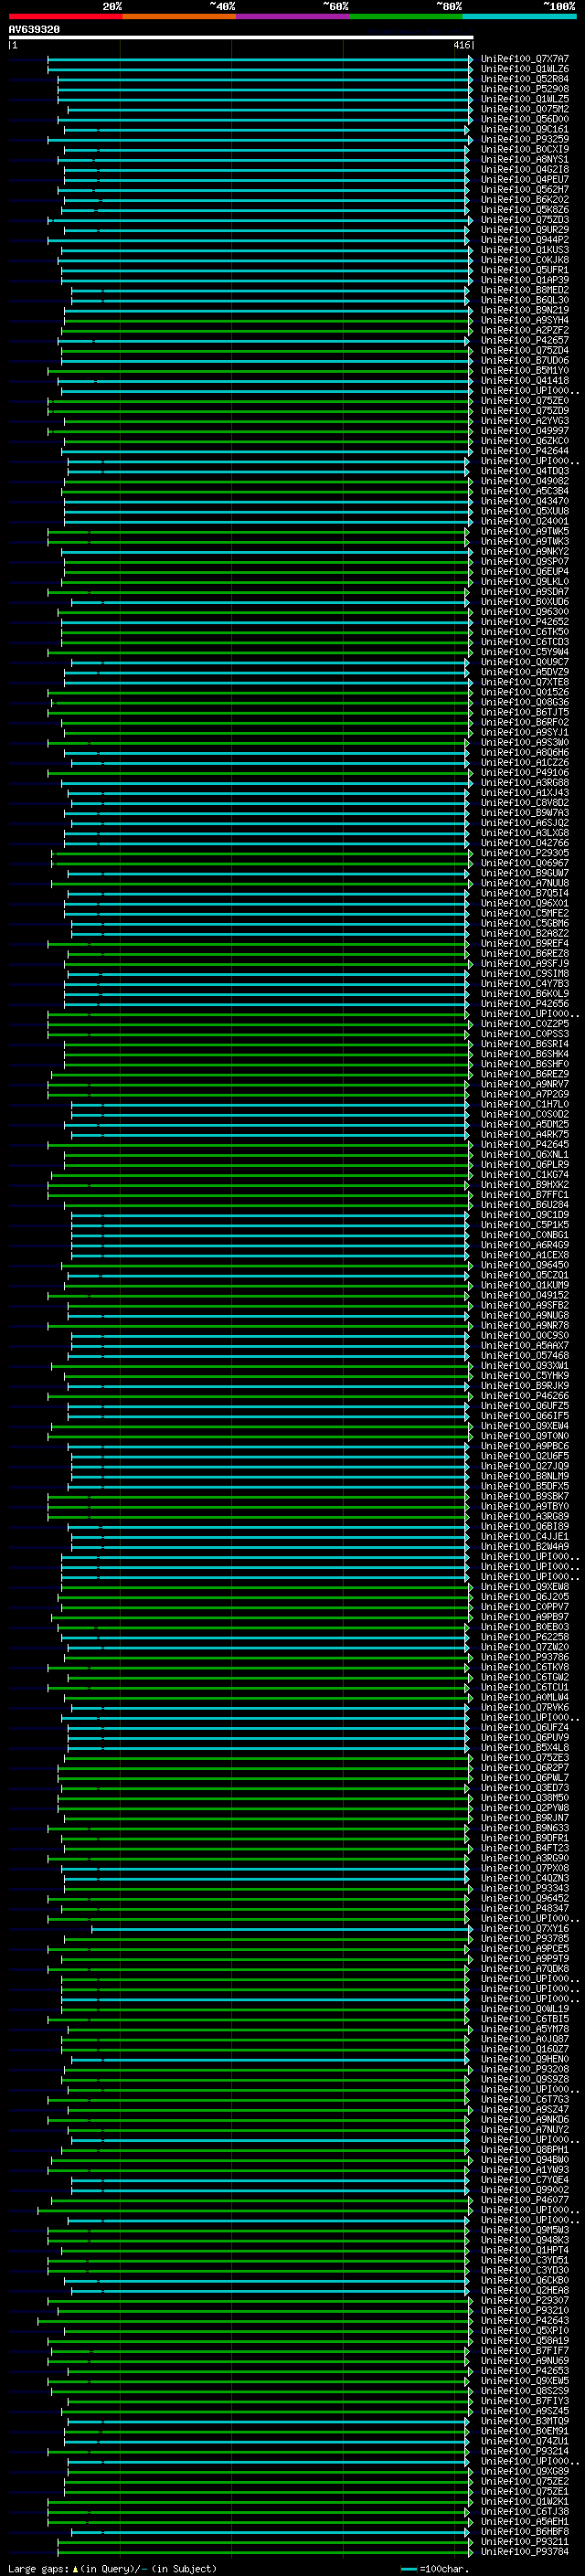Select the UniRef100_C1KG74 label

(525, 1175)
